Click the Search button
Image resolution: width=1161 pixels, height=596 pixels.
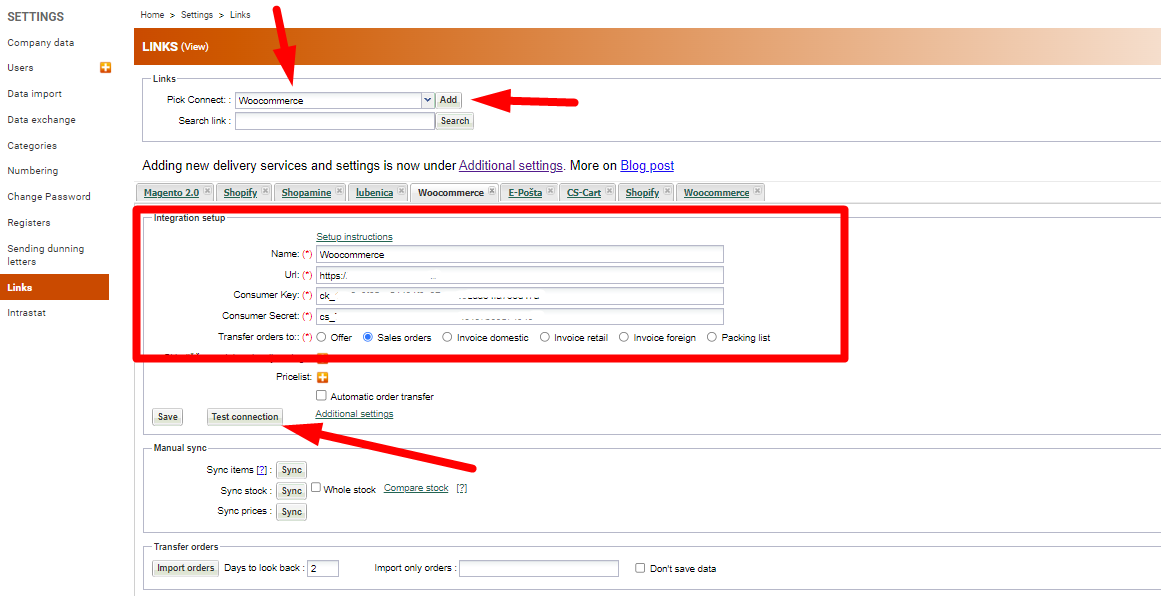(x=455, y=121)
